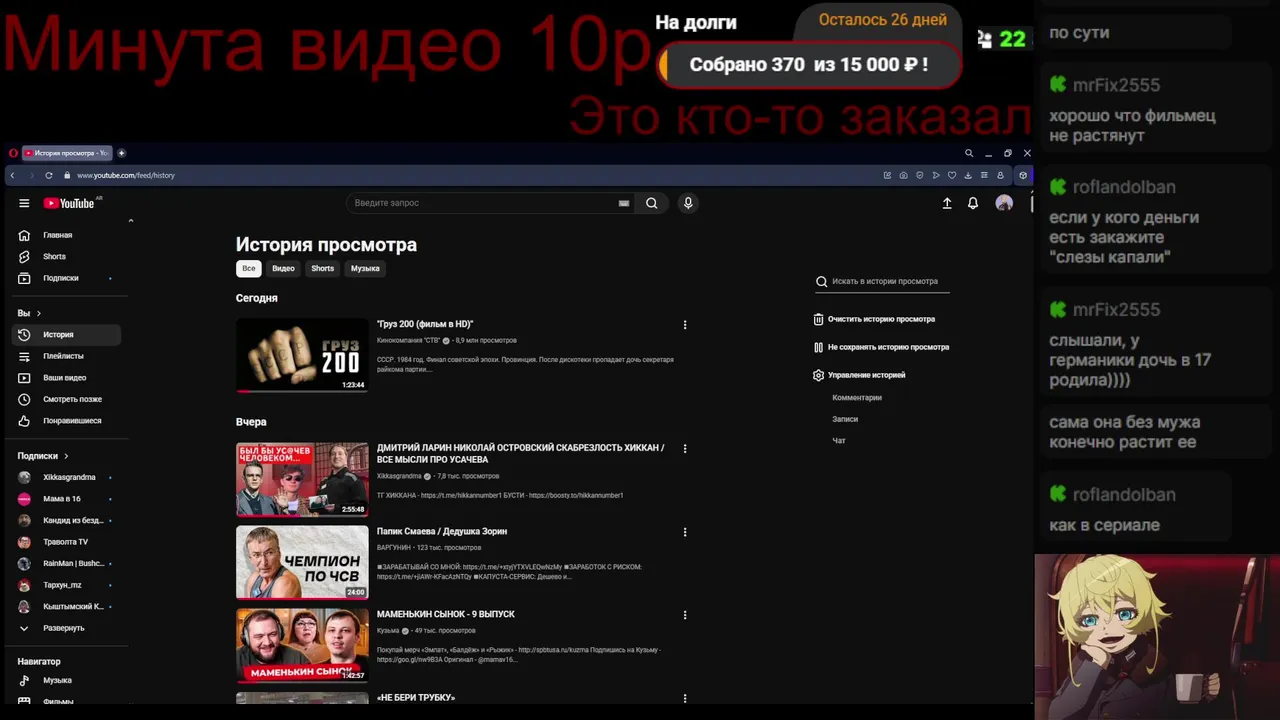Open the Дмитрий Ларин video title

pos(520,454)
